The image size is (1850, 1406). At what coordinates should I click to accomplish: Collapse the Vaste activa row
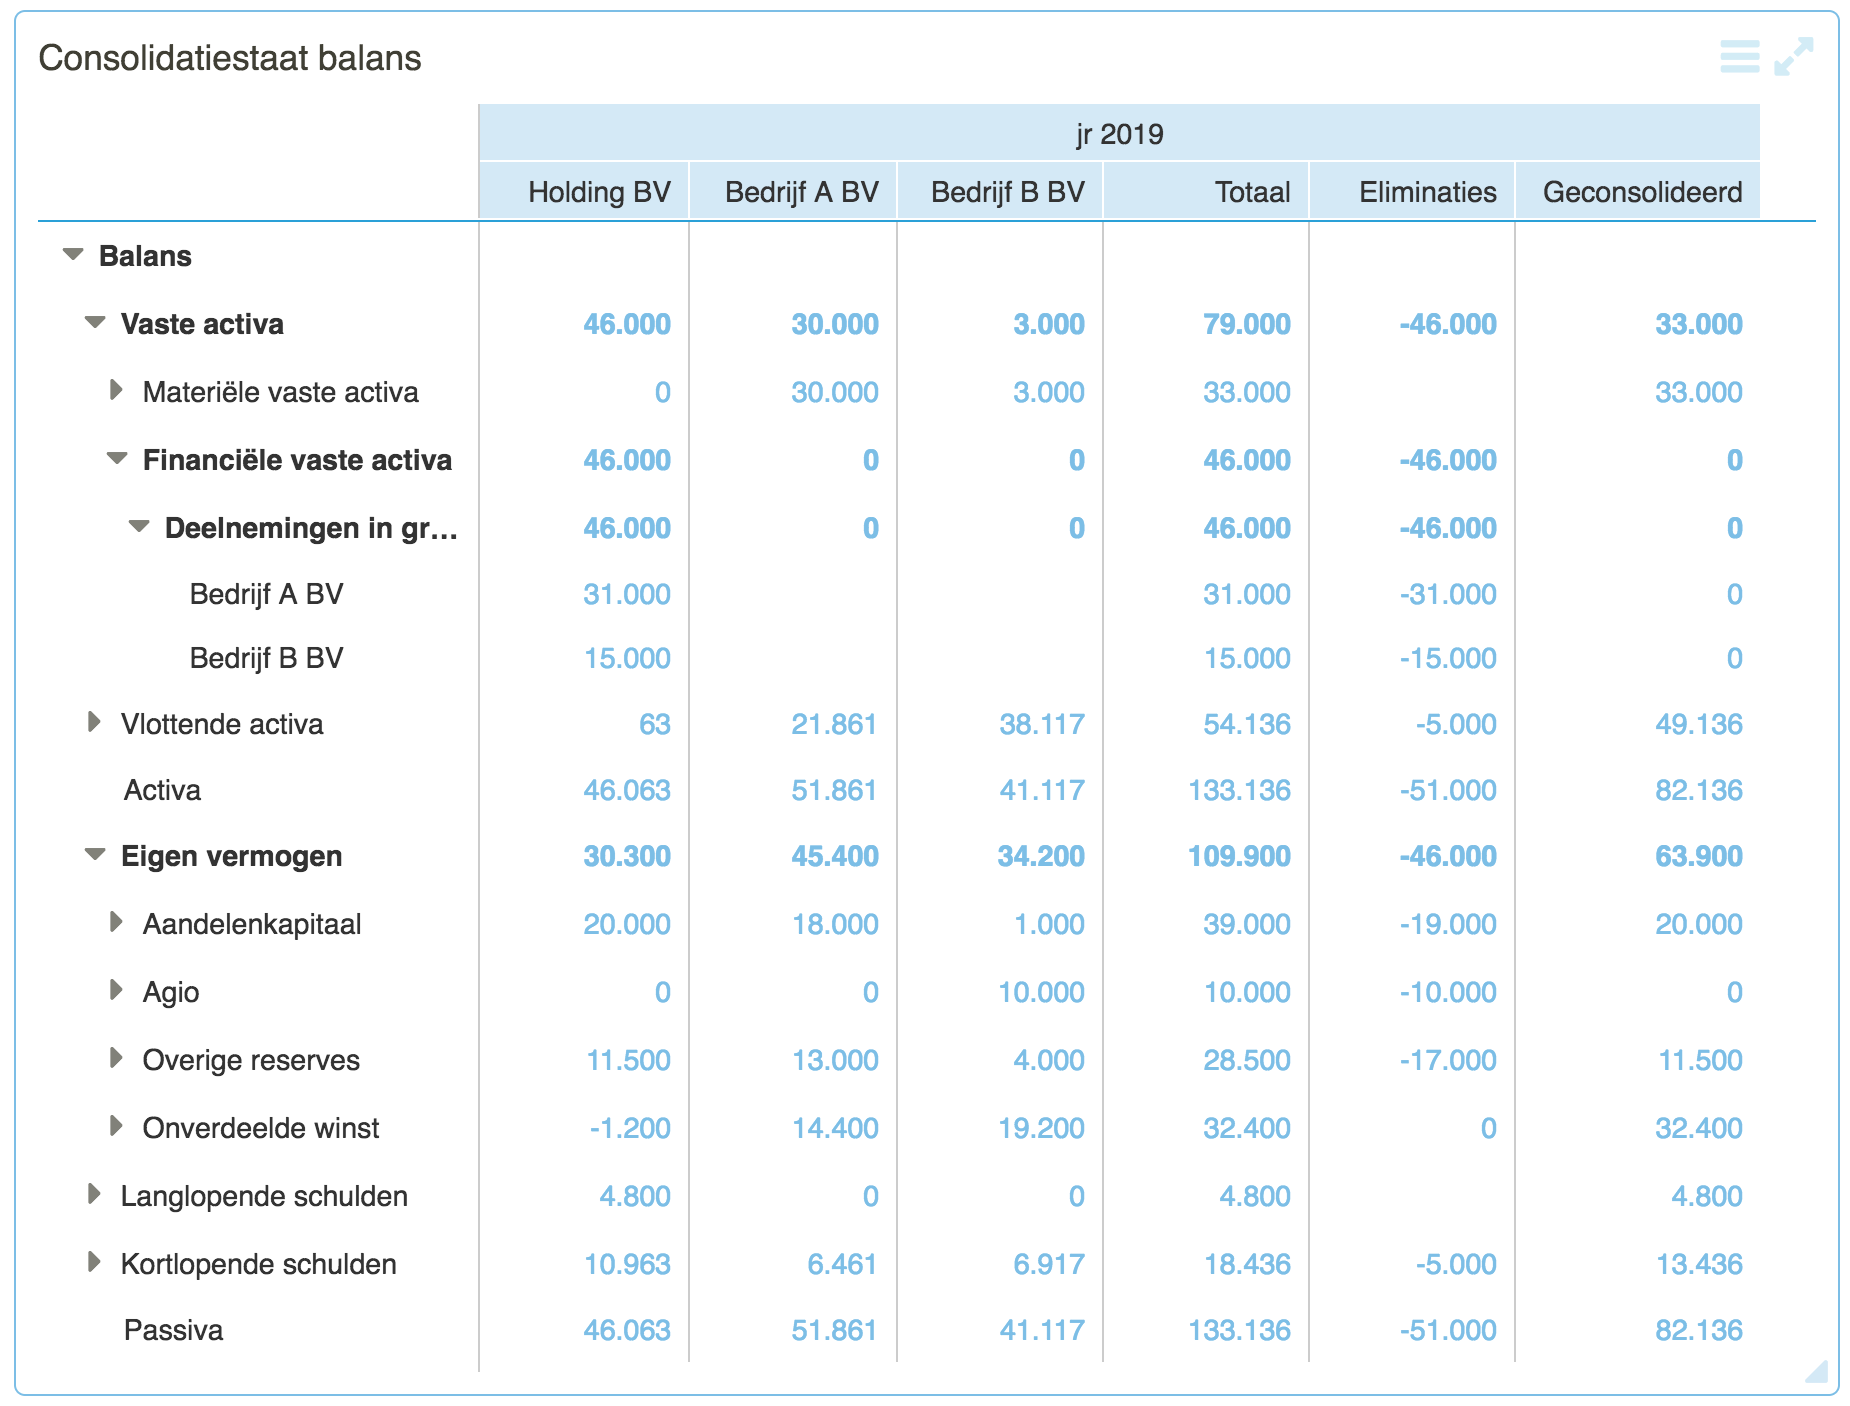(95, 323)
